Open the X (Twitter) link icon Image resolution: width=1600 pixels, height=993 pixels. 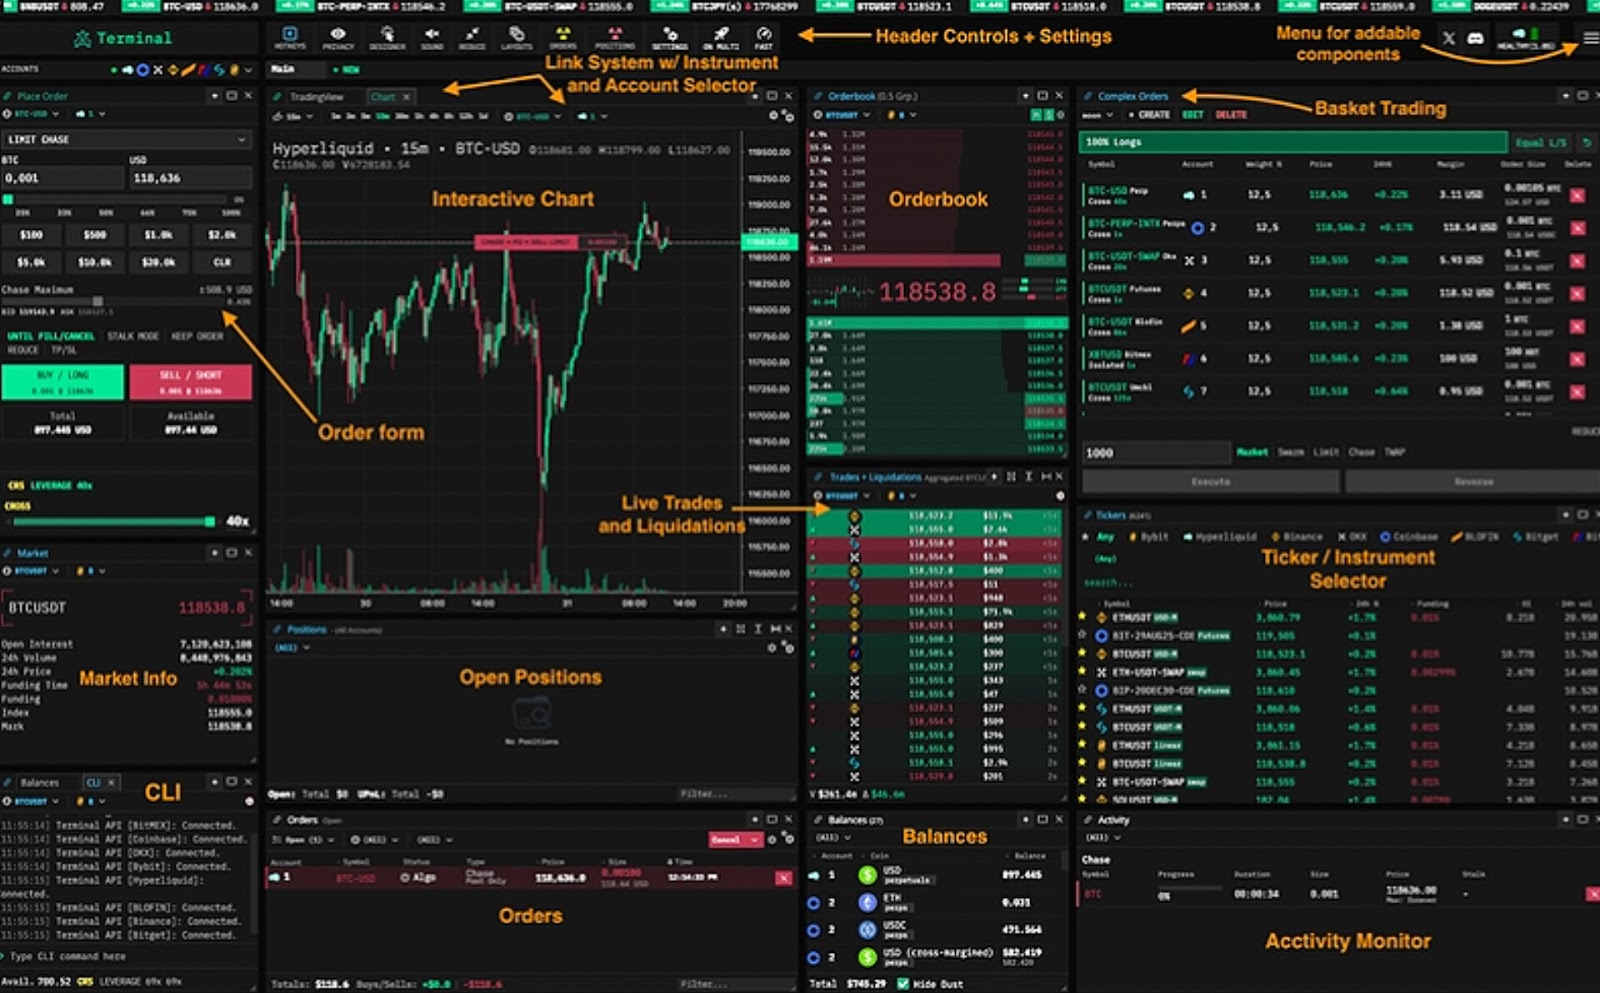[1448, 38]
